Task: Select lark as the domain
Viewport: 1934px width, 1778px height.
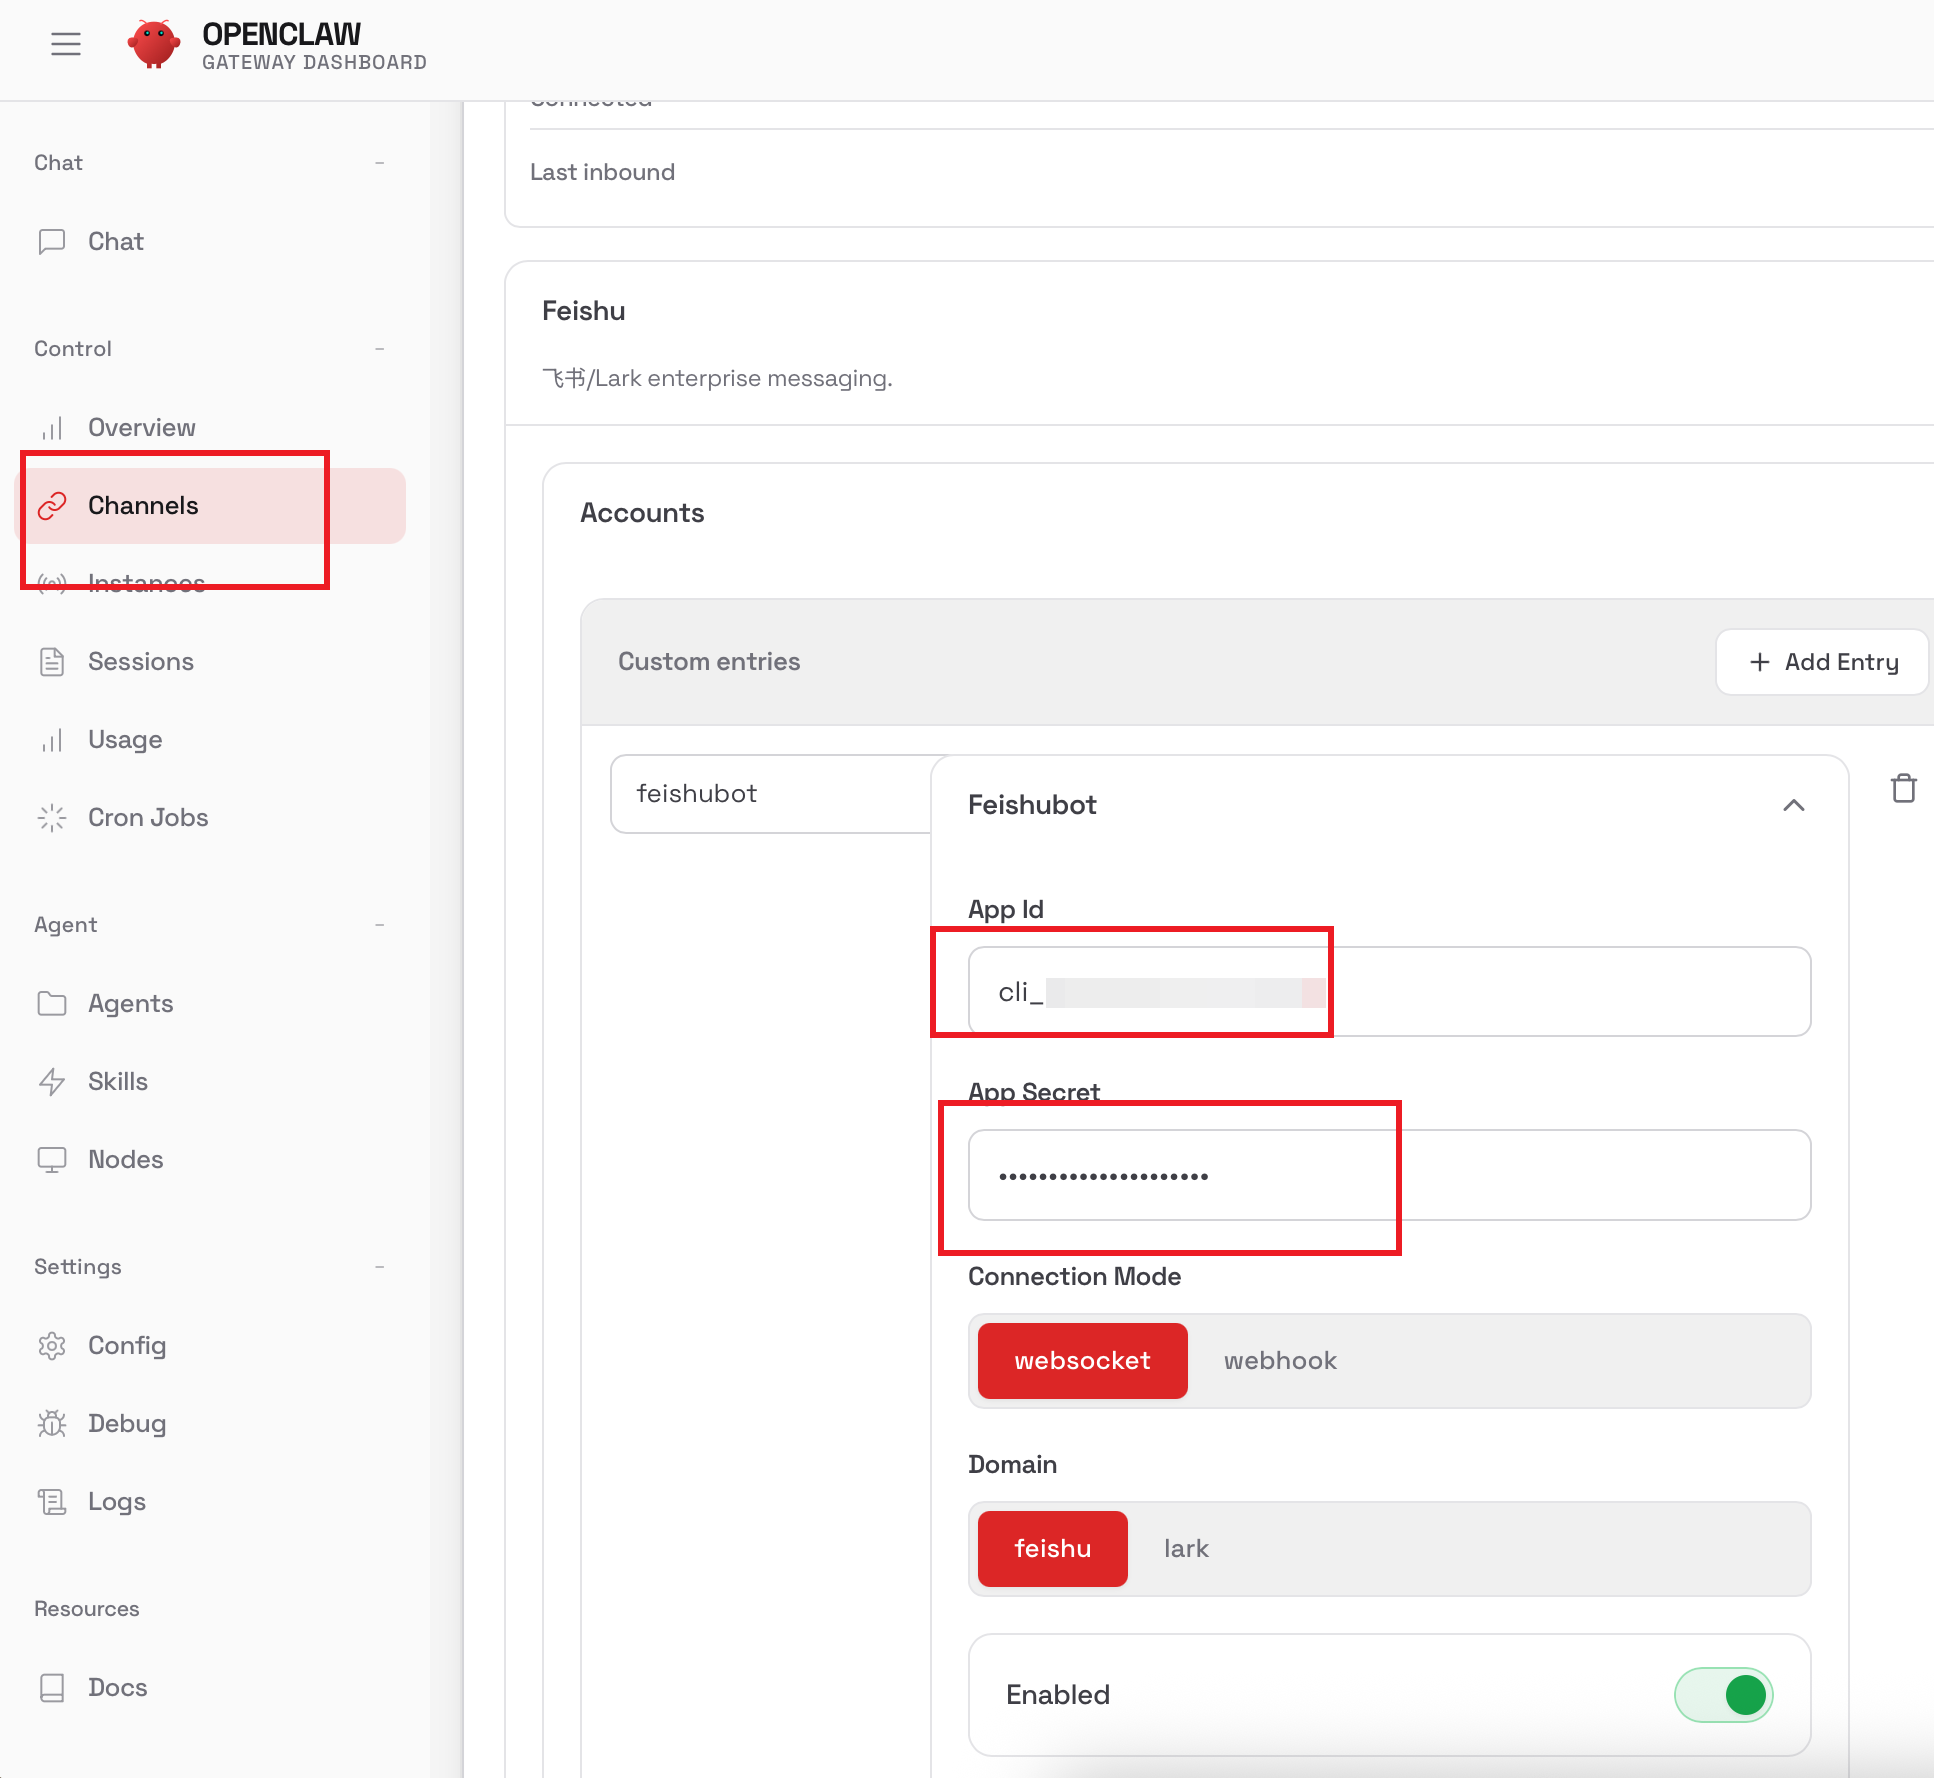Action: 1186,1549
